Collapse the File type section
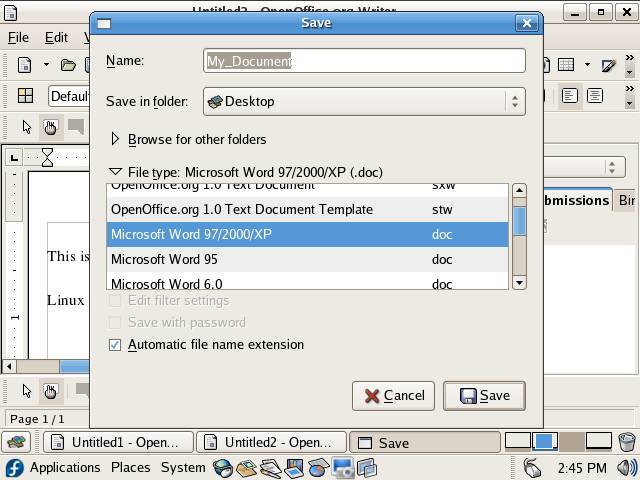 pyautogui.click(x=115, y=172)
